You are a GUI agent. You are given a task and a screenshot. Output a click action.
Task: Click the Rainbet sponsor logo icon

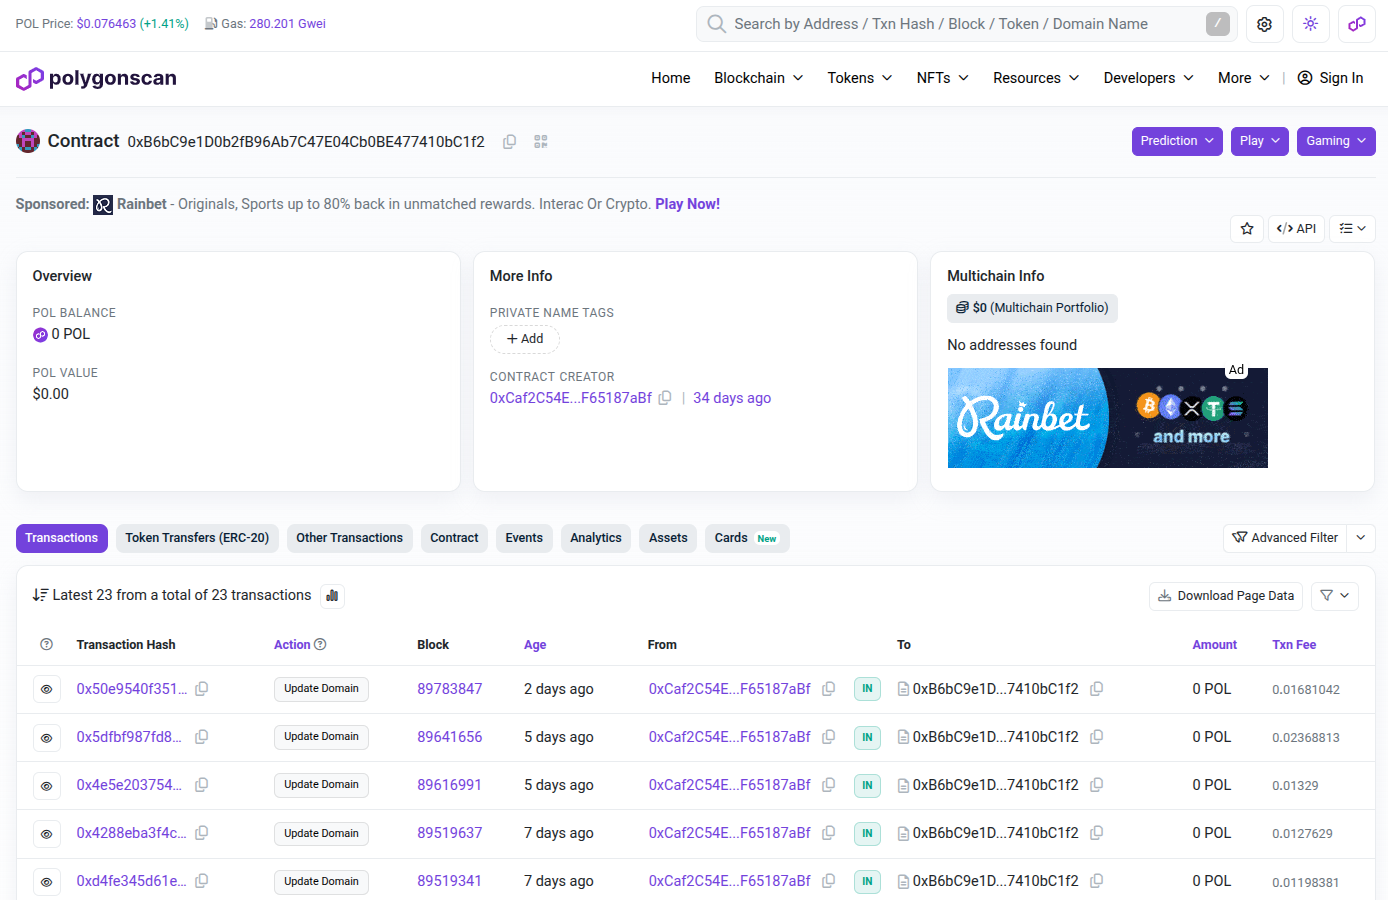point(103,205)
